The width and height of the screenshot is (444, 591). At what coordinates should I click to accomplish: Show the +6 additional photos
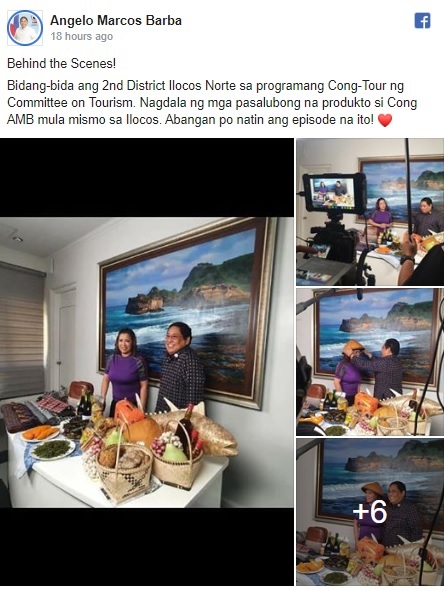370,512
